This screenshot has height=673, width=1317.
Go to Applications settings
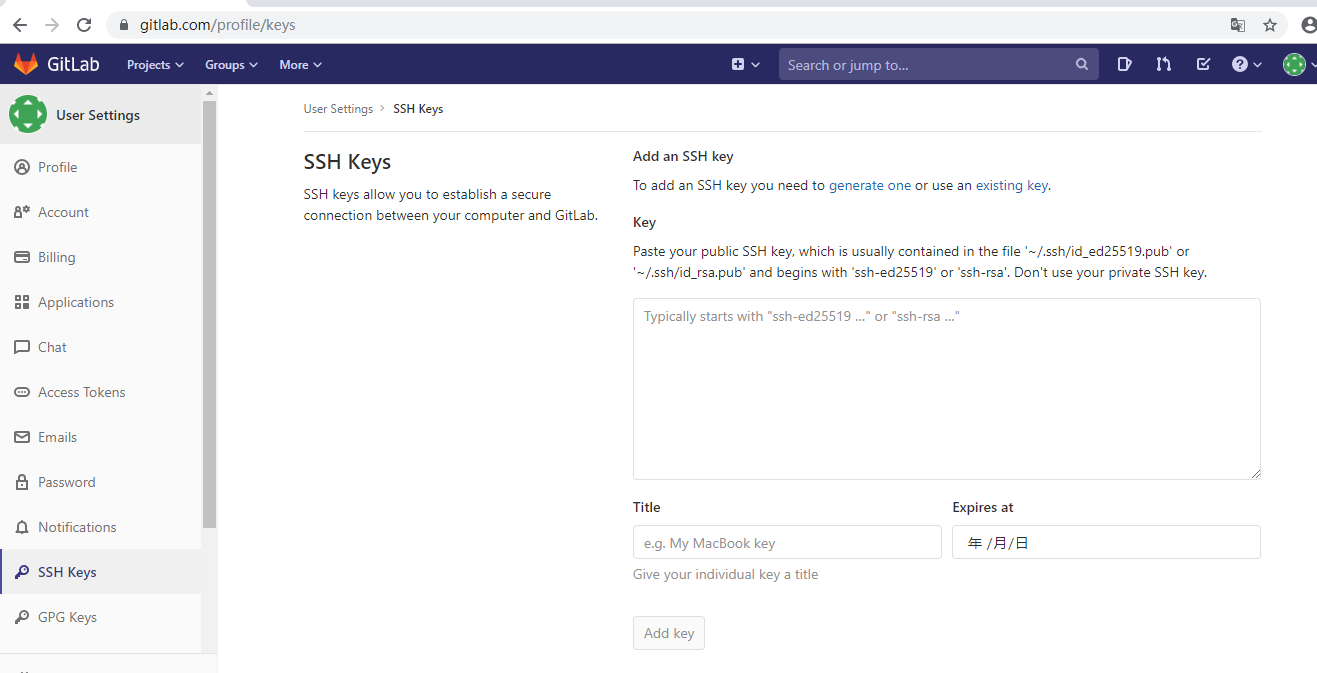tap(101, 302)
